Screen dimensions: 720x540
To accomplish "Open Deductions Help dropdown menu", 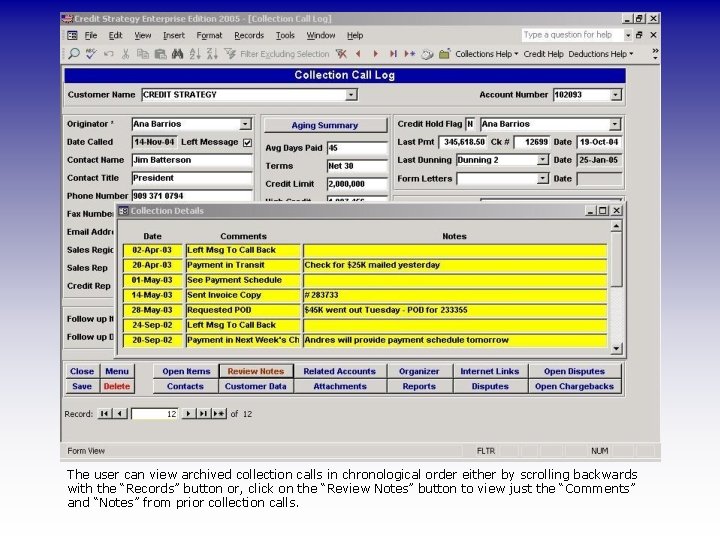I will [601, 54].
